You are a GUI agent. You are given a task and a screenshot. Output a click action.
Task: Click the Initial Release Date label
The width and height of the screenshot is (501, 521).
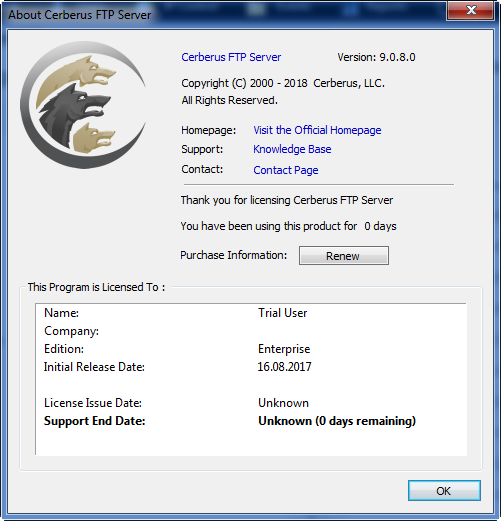point(94,367)
